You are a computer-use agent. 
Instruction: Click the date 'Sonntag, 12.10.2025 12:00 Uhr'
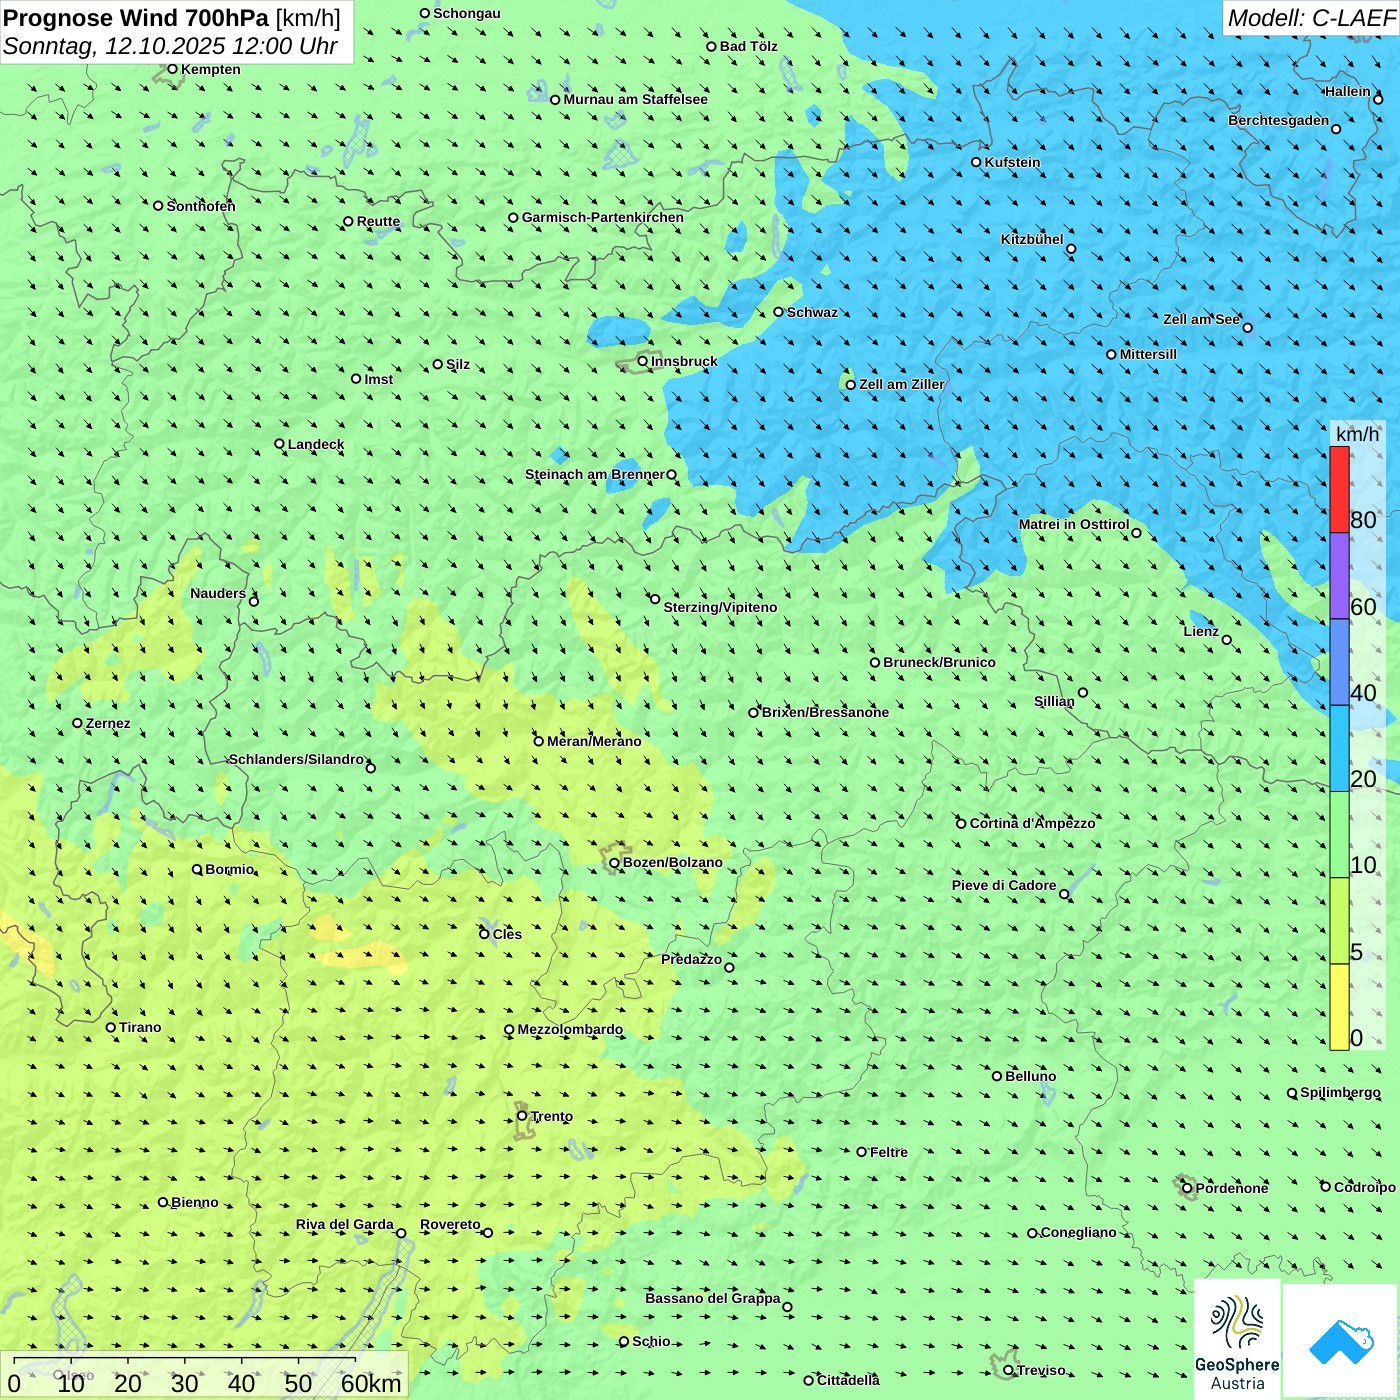pyautogui.click(x=170, y=46)
